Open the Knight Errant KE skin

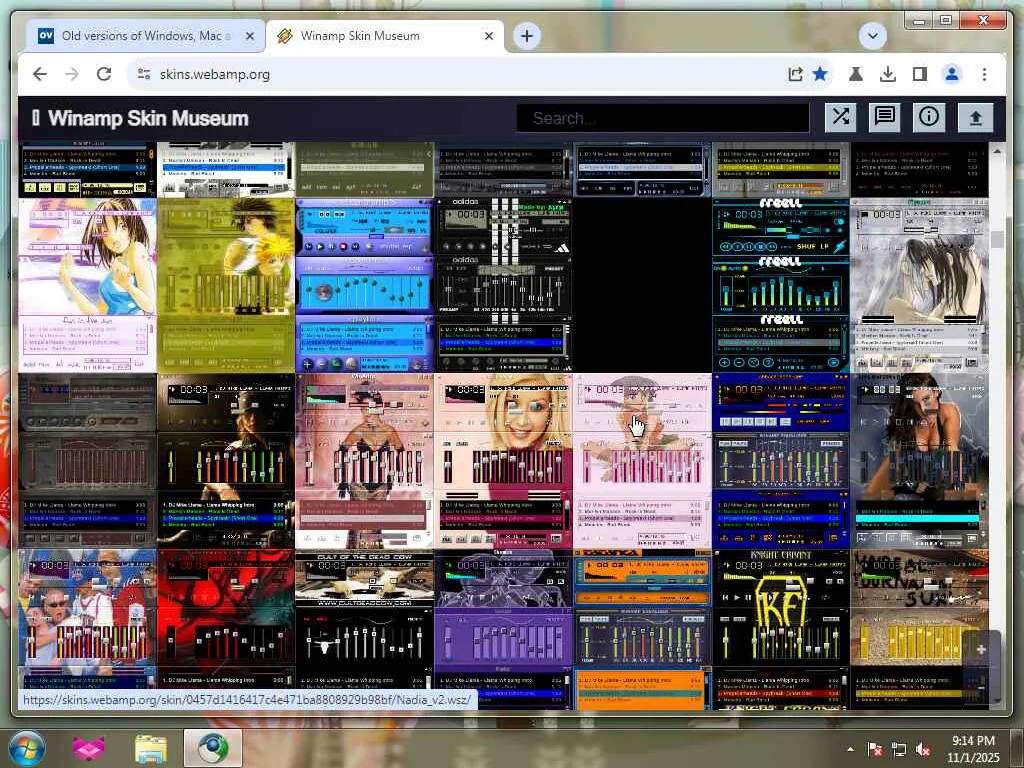pyautogui.click(x=780, y=629)
